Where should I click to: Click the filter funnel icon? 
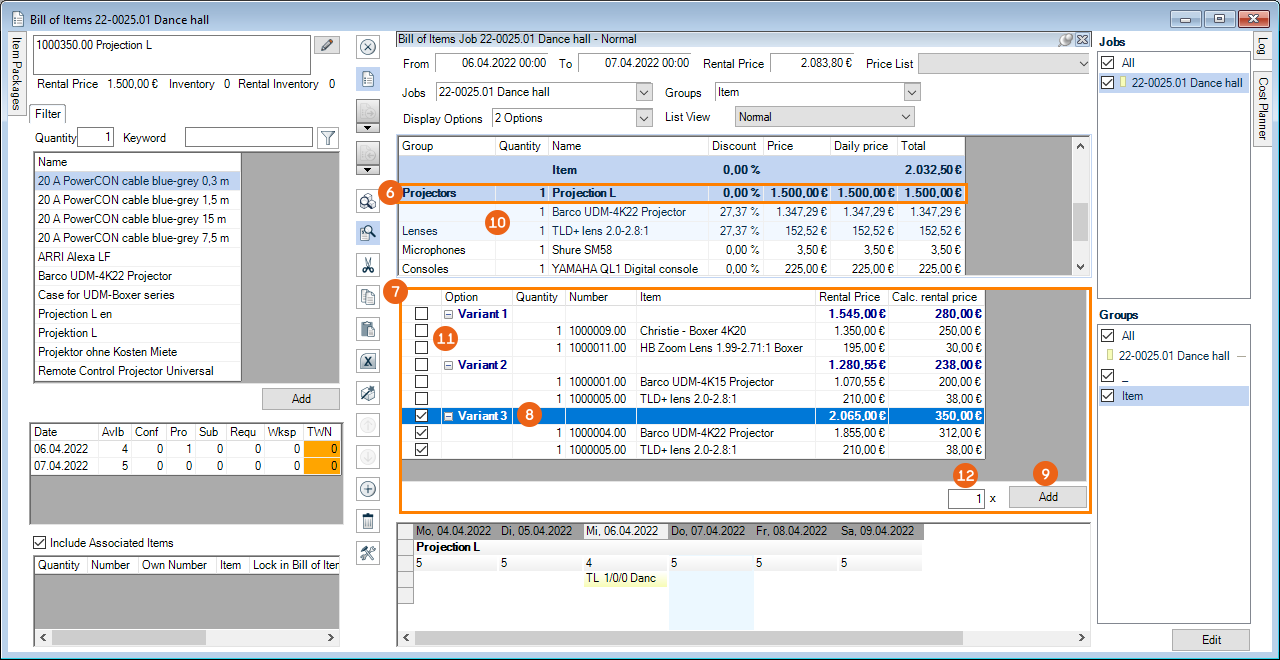coord(327,138)
